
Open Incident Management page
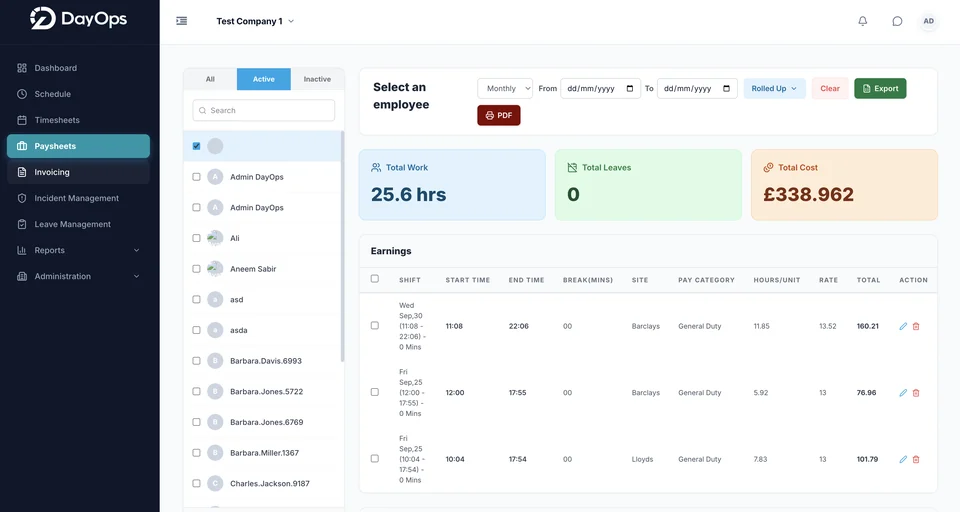[x=78, y=198]
